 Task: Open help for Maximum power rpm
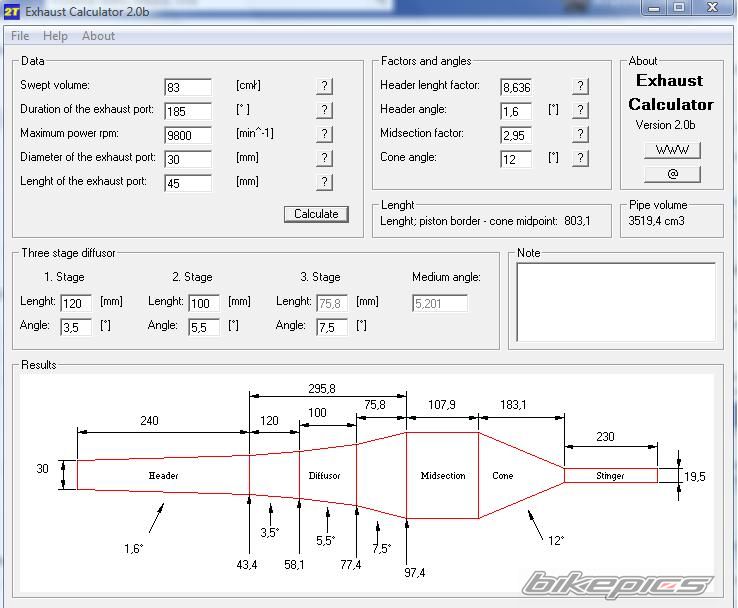tap(324, 134)
